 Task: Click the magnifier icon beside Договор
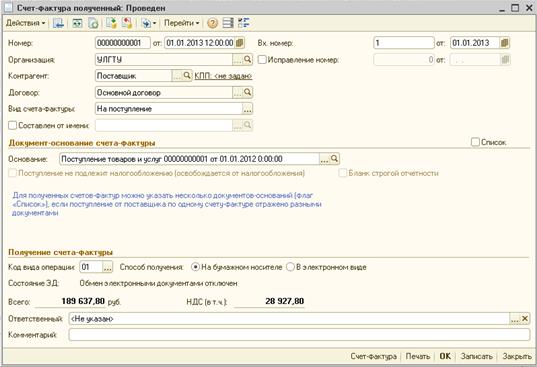coord(248,92)
